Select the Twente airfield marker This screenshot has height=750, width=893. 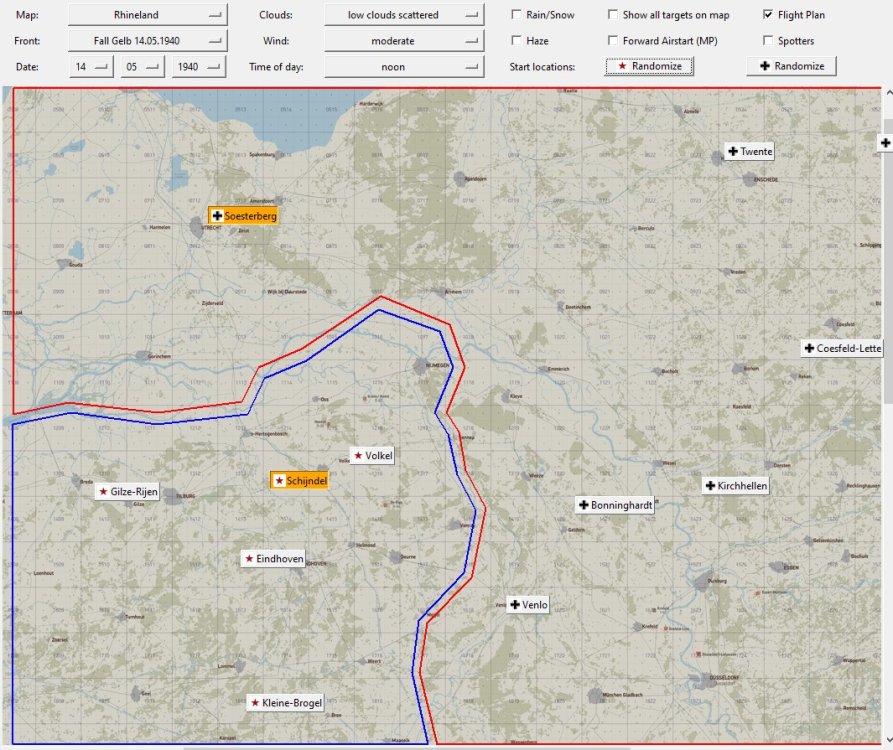750,151
